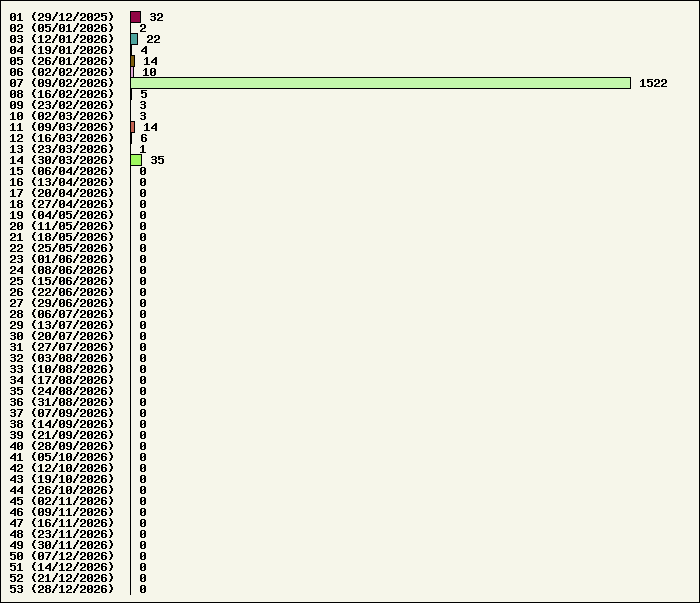Click the value 32 beside week 01
The height and width of the screenshot is (603, 700).
click(x=156, y=17)
